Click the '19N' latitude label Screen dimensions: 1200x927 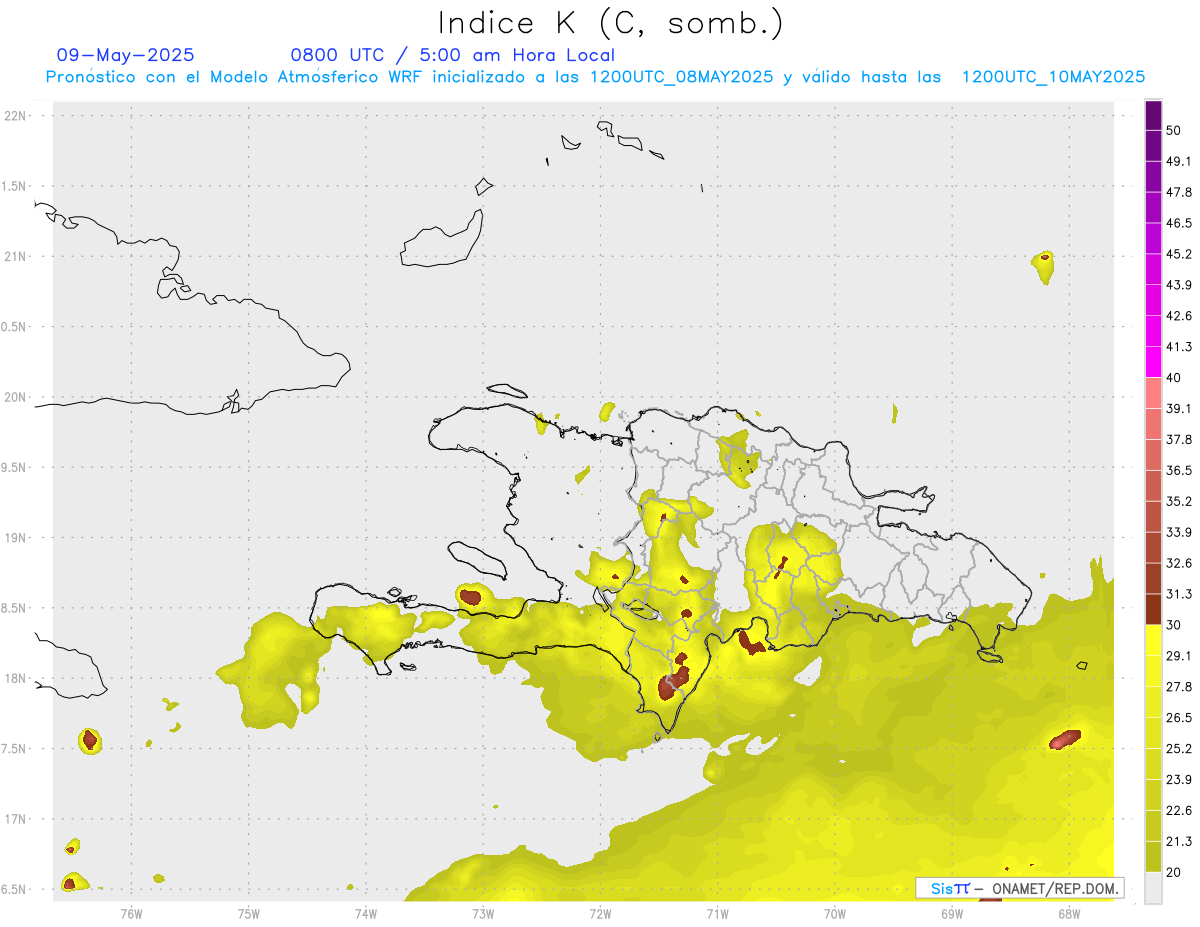[x=16, y=537]
